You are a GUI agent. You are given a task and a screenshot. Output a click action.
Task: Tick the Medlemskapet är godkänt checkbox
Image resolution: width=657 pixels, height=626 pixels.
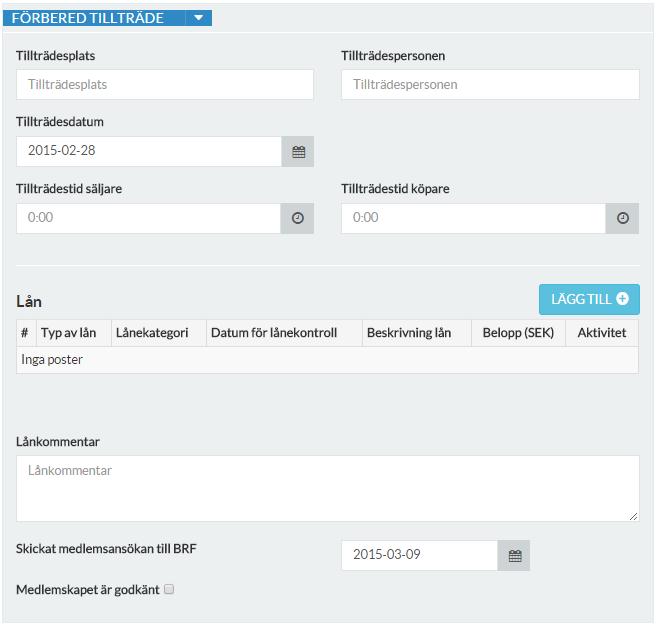click(x=169, y=589)
